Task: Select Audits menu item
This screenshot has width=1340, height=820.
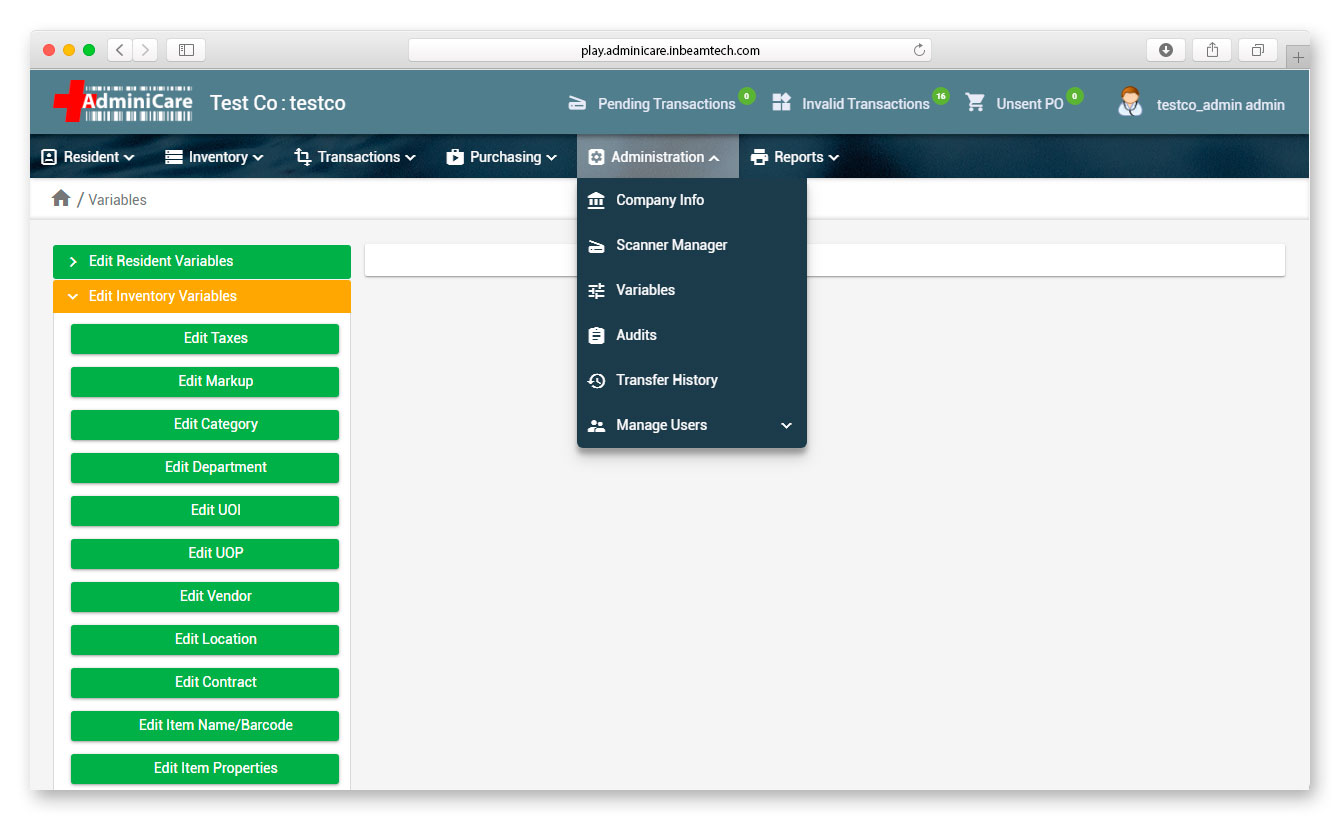Action: (692, 335)
